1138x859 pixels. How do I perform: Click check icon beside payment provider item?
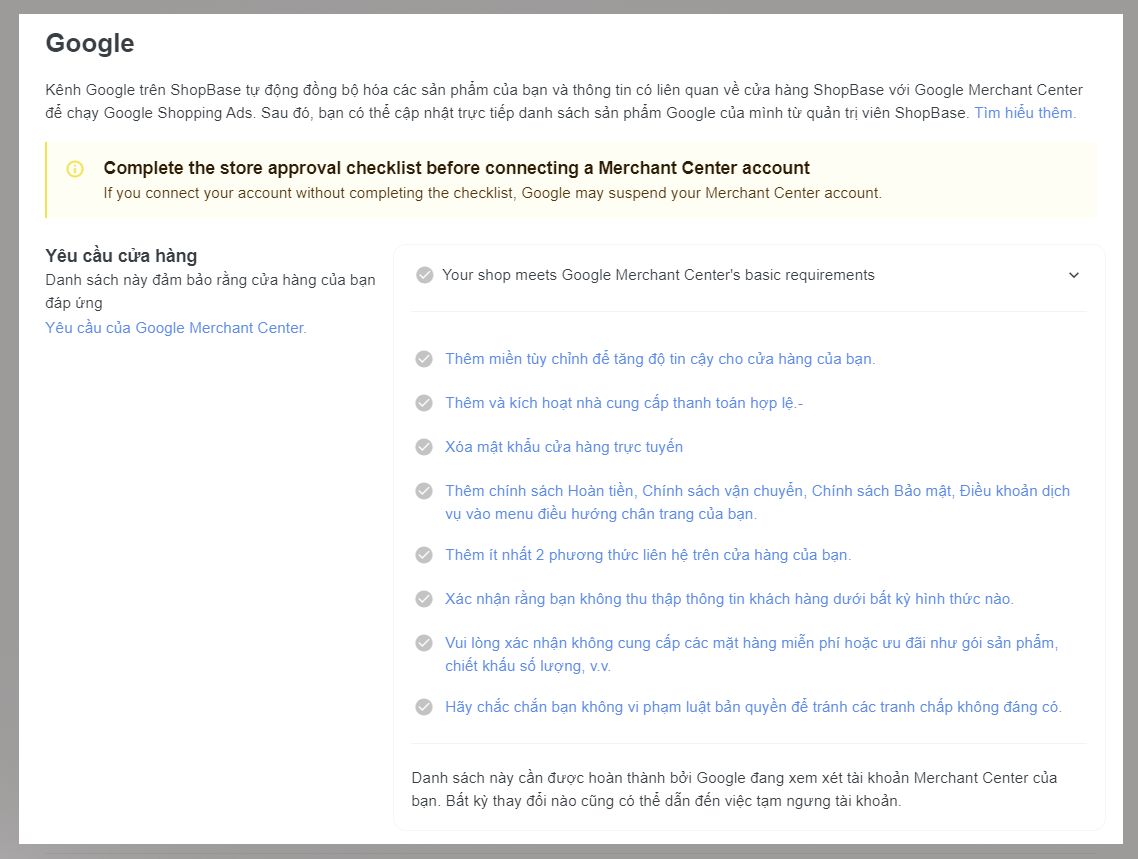tap(424, 403)
